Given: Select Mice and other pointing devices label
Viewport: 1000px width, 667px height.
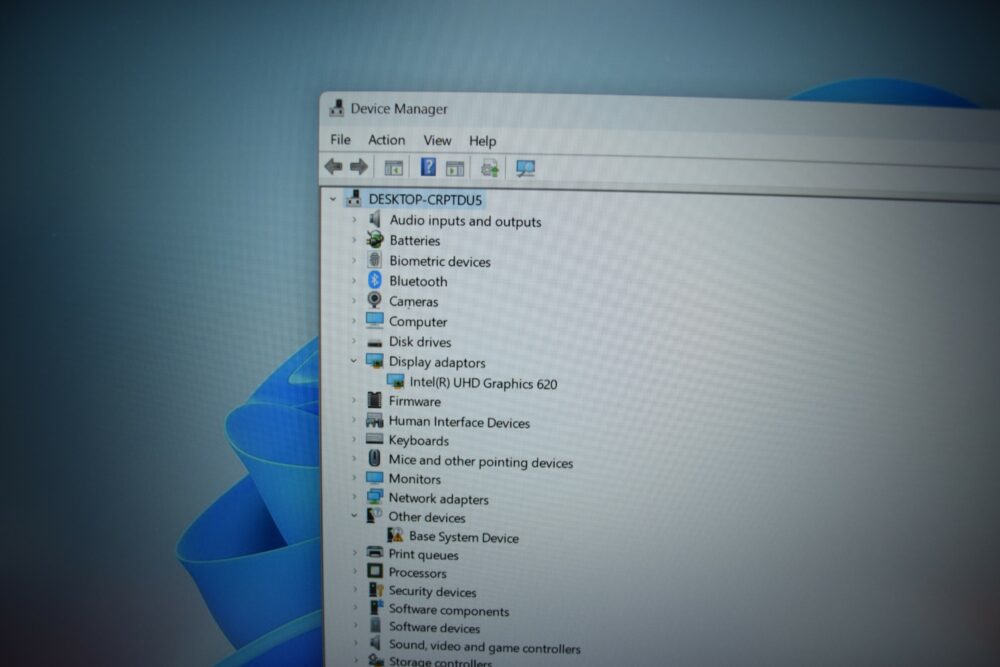Looking at the screenshot, I should click(481, 462).
